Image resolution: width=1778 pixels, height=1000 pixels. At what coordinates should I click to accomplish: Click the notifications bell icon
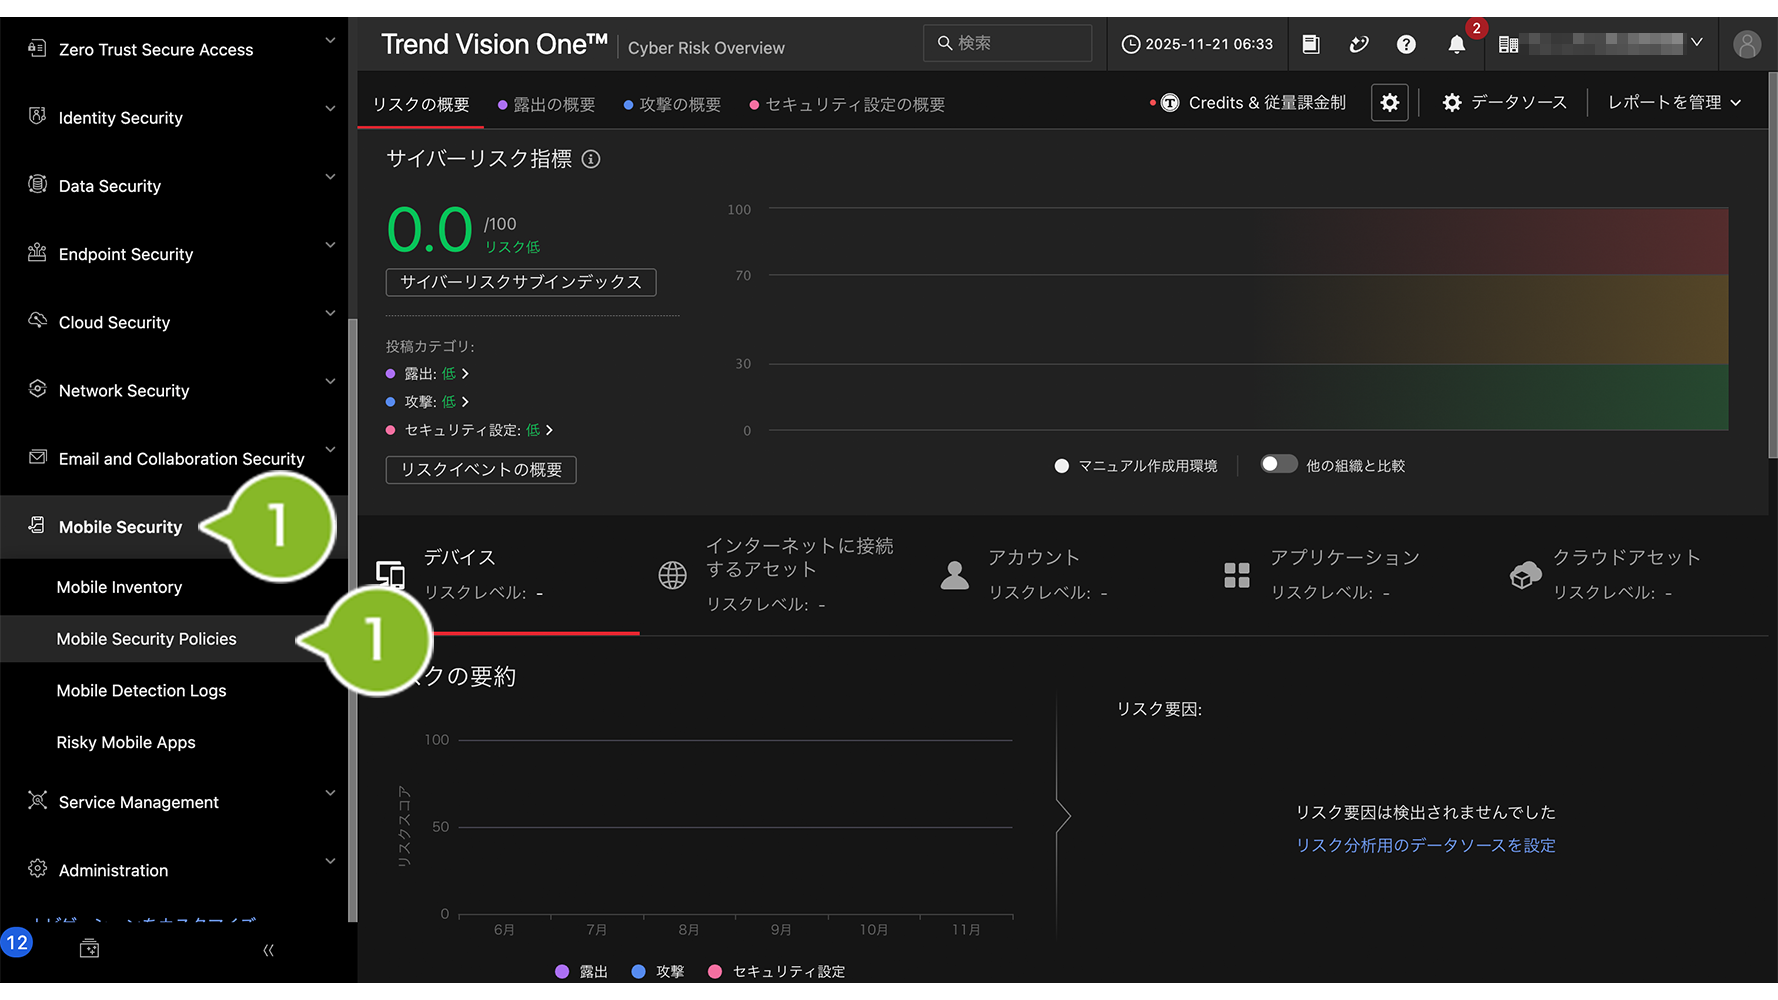[1456, 45]
